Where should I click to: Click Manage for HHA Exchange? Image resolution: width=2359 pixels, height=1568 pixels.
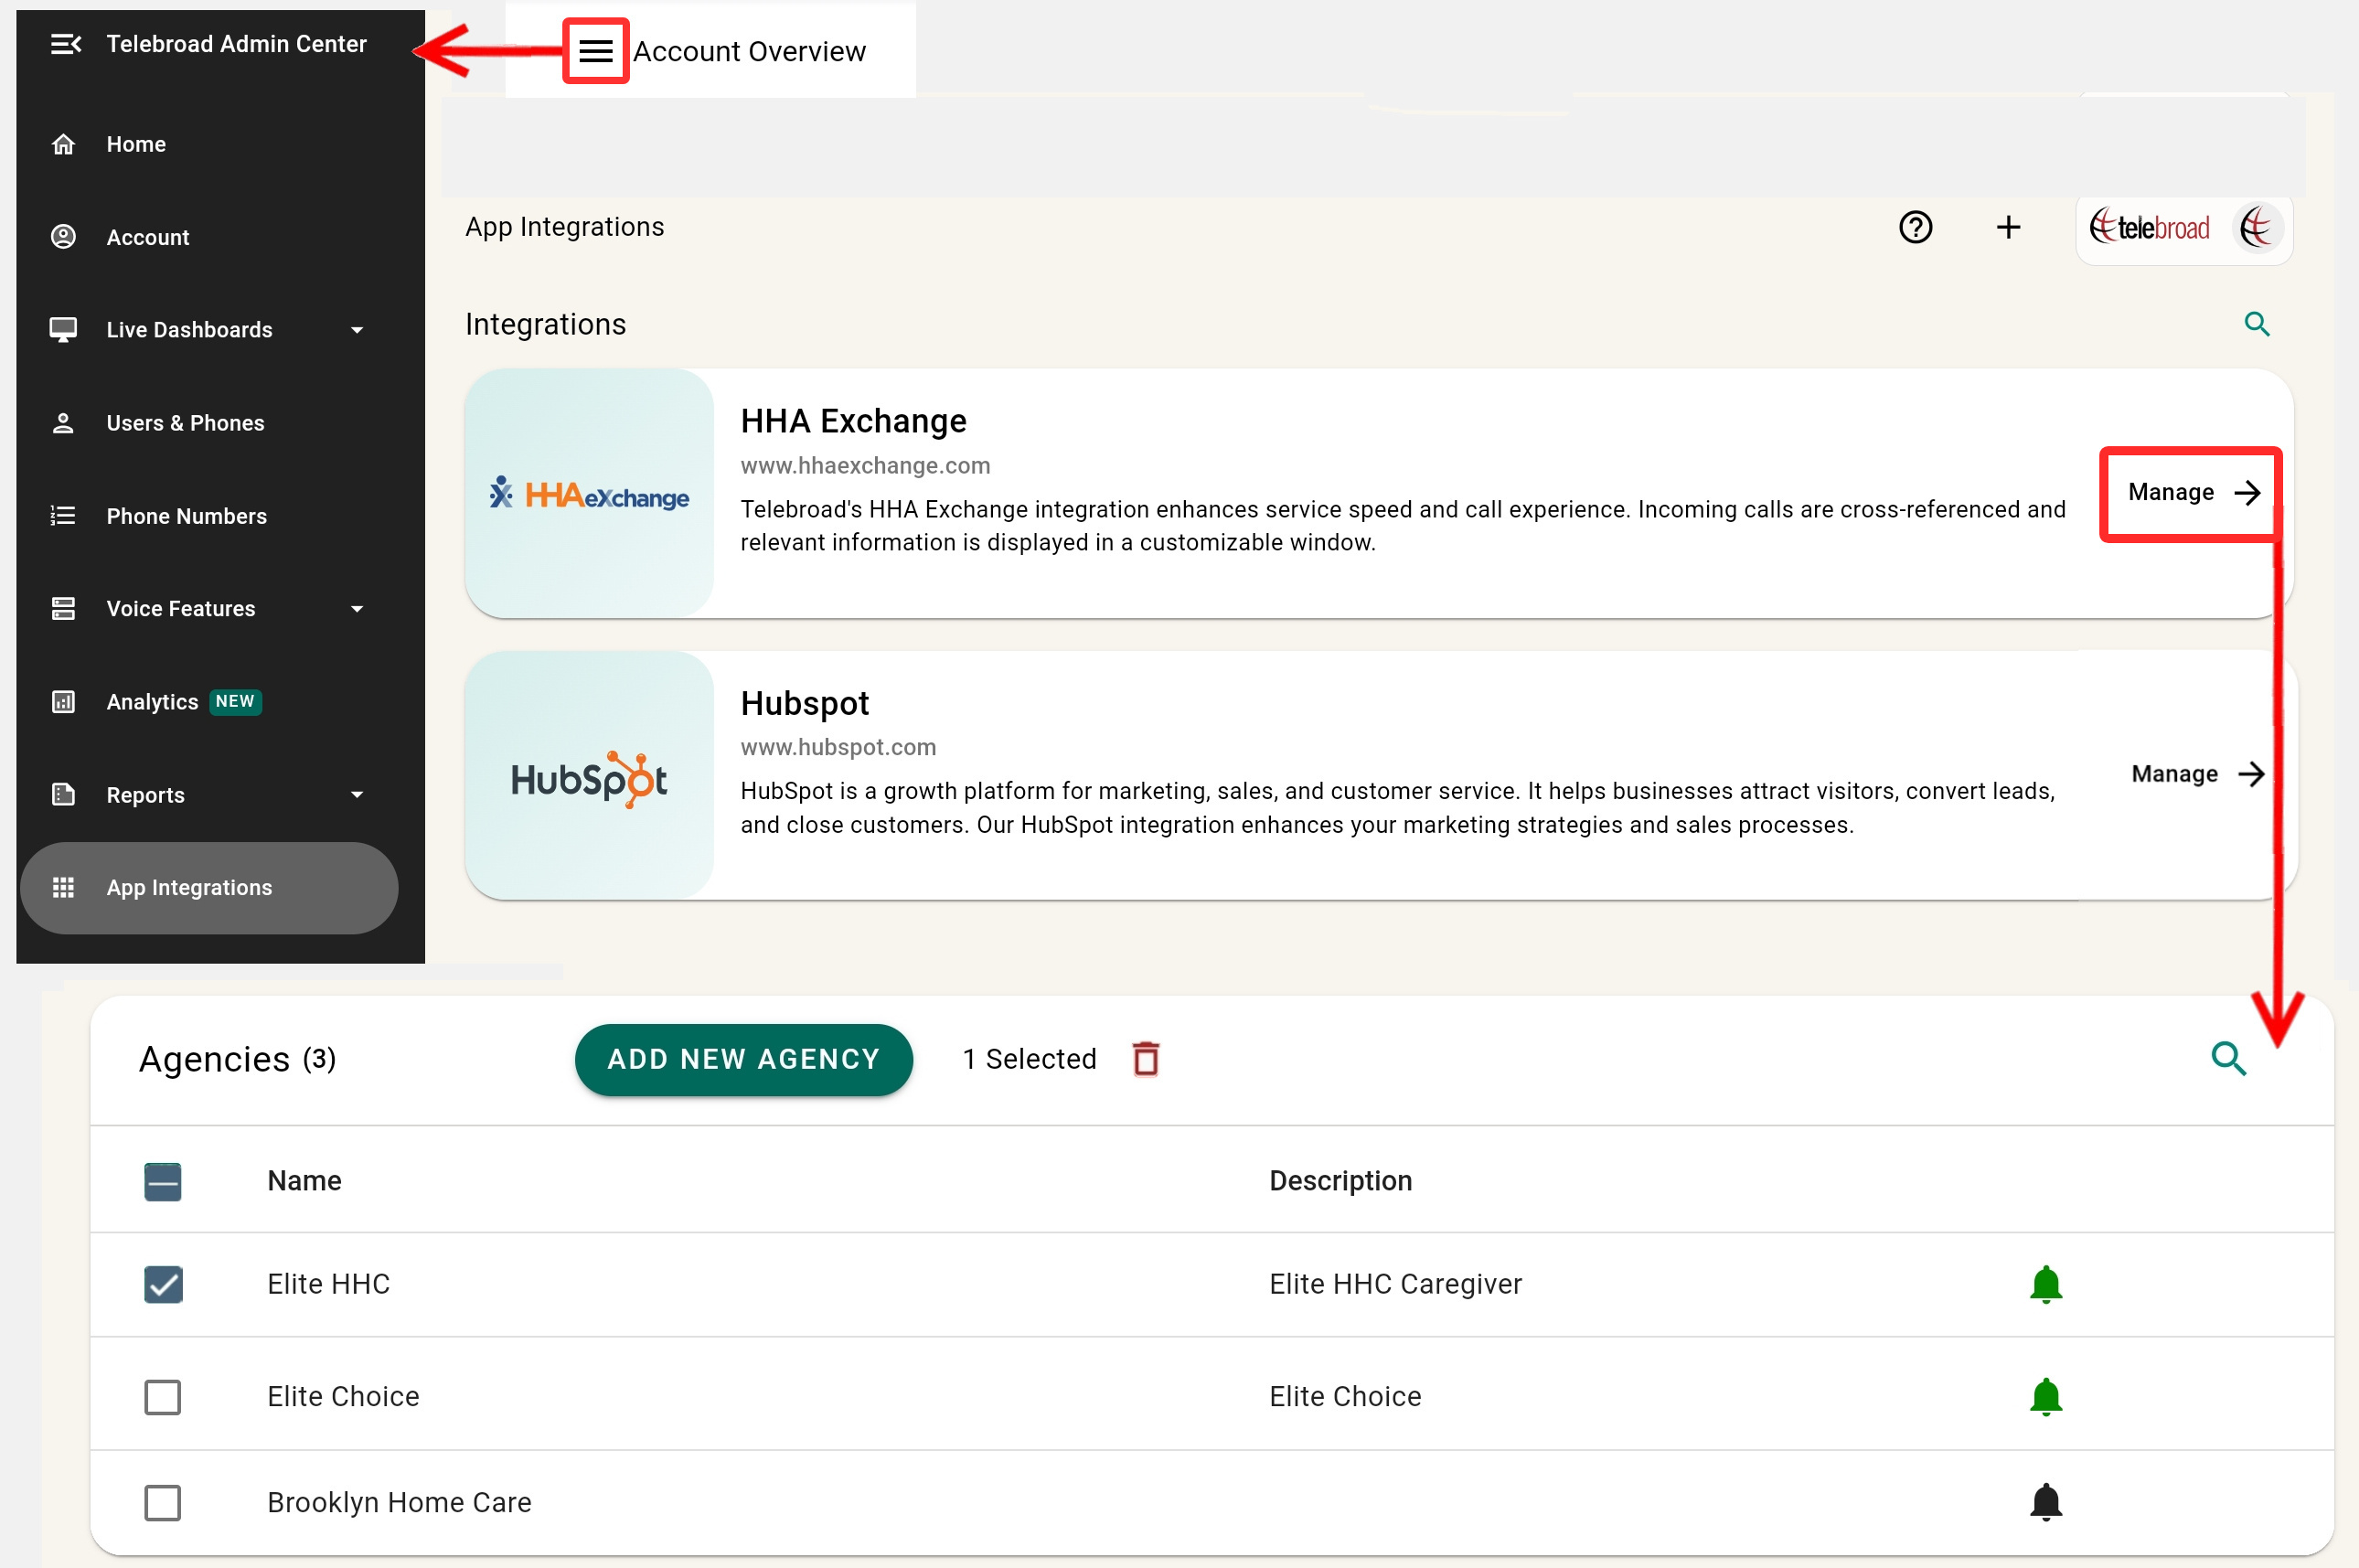point(2191,493)
